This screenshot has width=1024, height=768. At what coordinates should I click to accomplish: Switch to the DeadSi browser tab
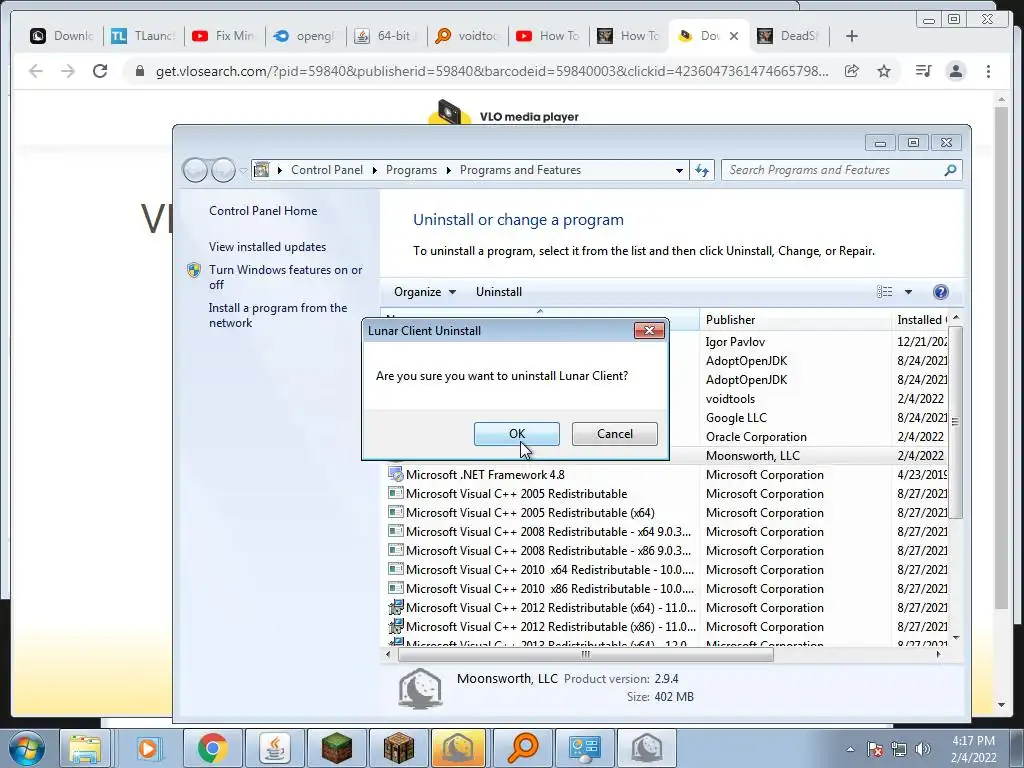[789, 36]
